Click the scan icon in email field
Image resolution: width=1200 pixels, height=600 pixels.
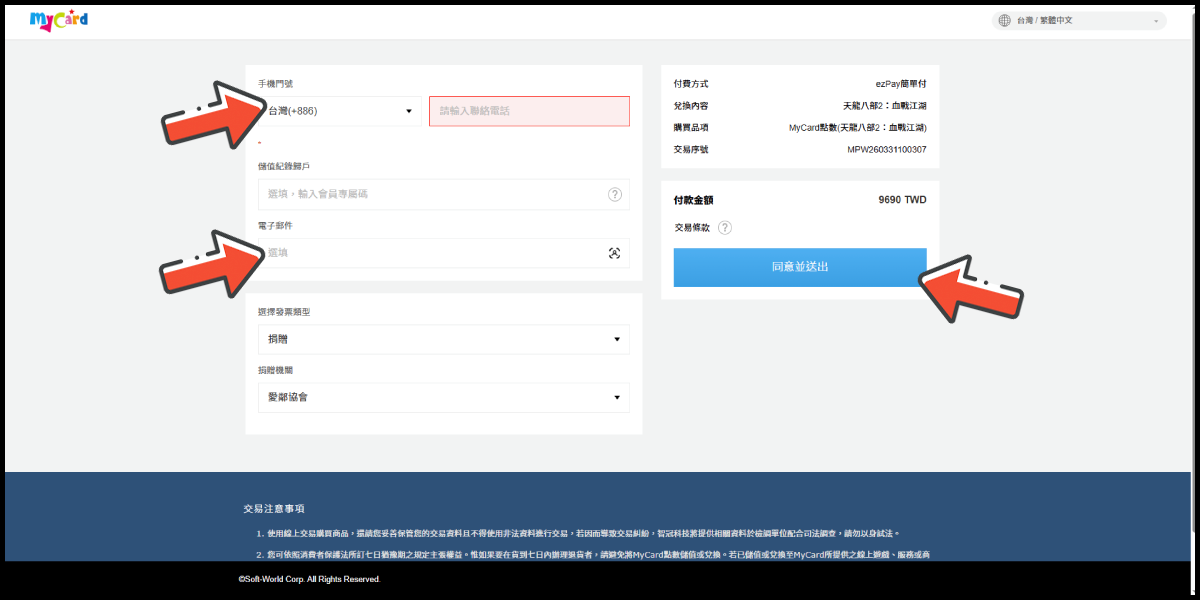click(614, 253)
